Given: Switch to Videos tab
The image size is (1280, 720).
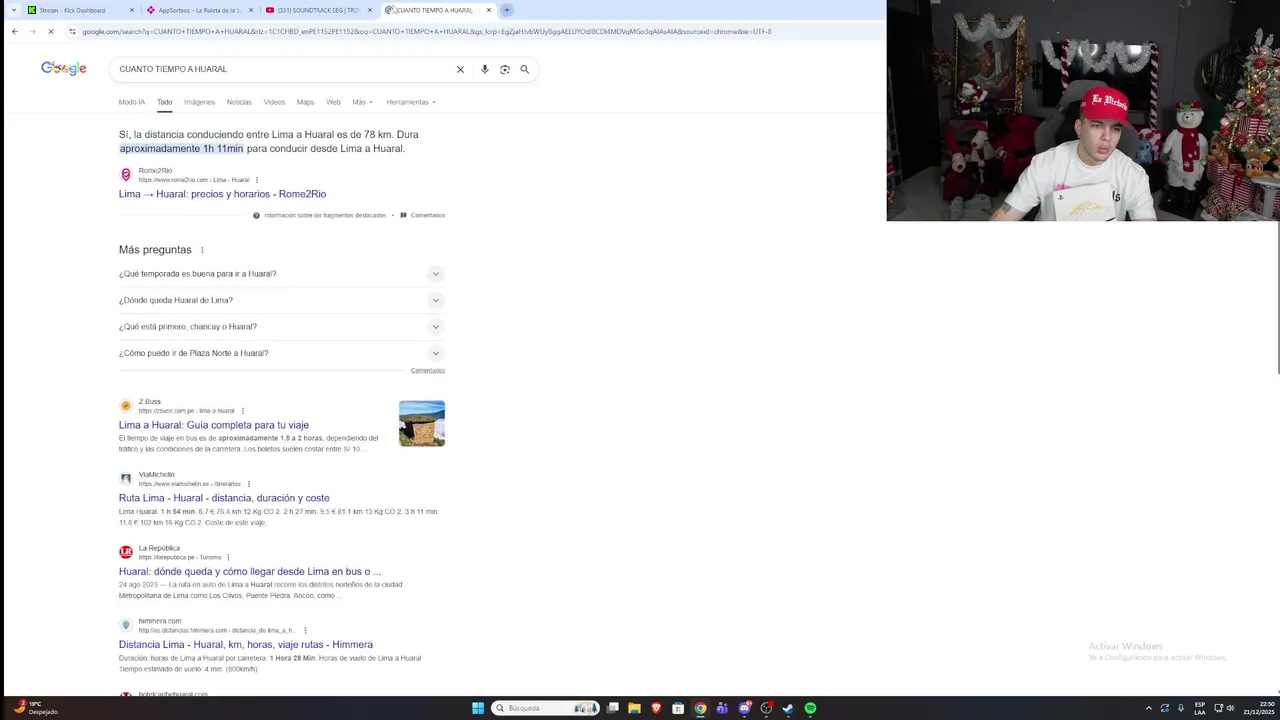Looking at the screenshot, I should (x=274, y=102).
